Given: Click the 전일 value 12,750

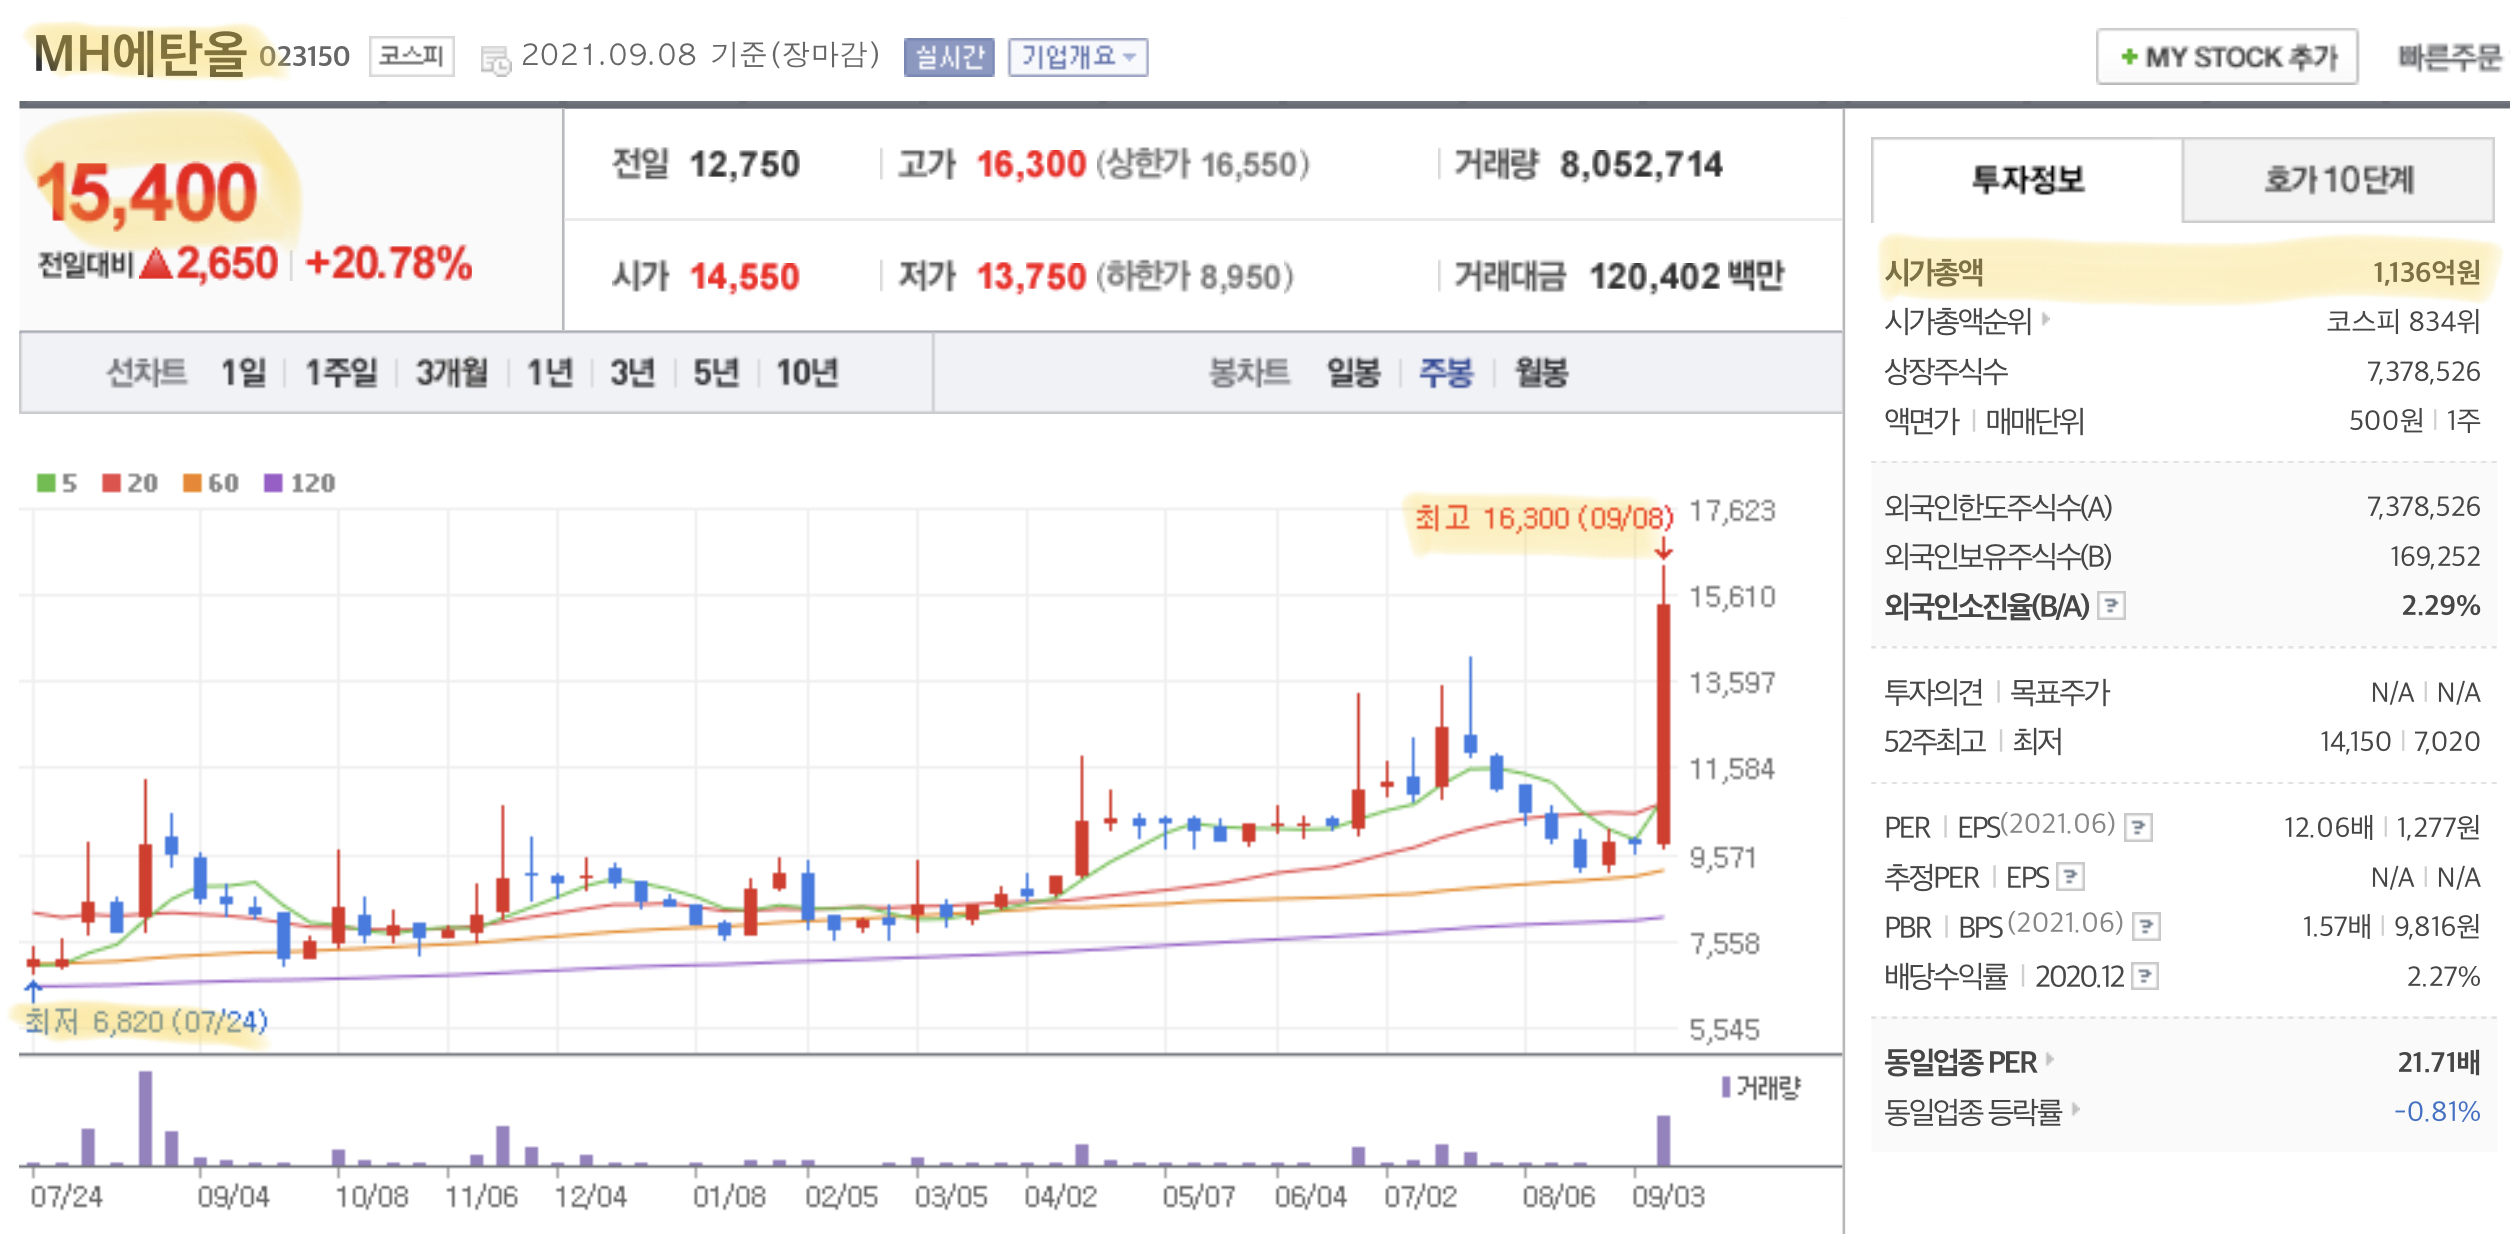Looking at the screenshot, I should 745,164.
